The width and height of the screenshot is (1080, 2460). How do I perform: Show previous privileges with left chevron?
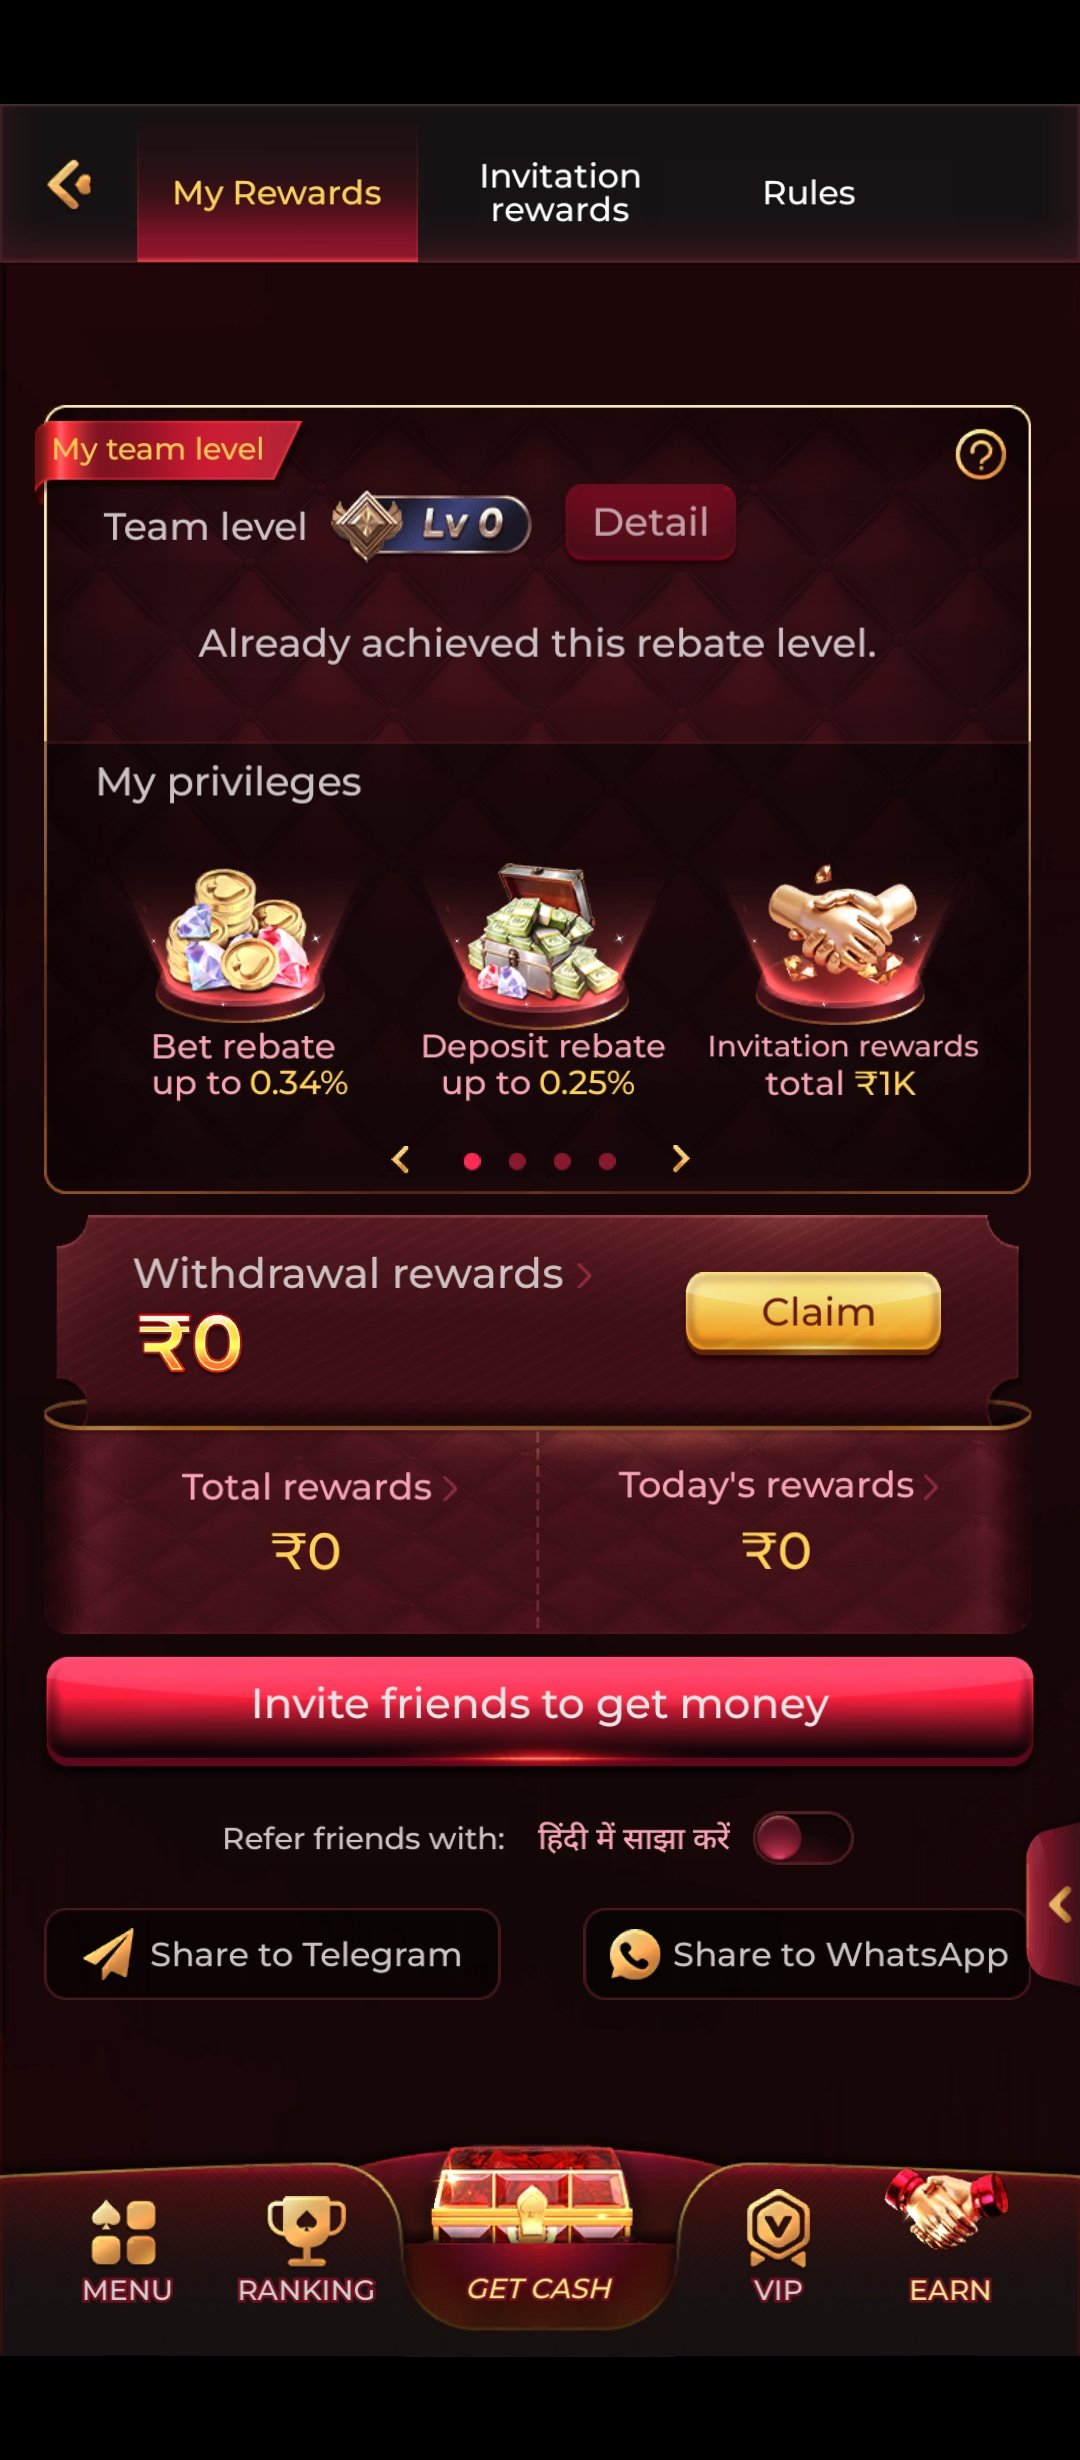coord(401,1159)
